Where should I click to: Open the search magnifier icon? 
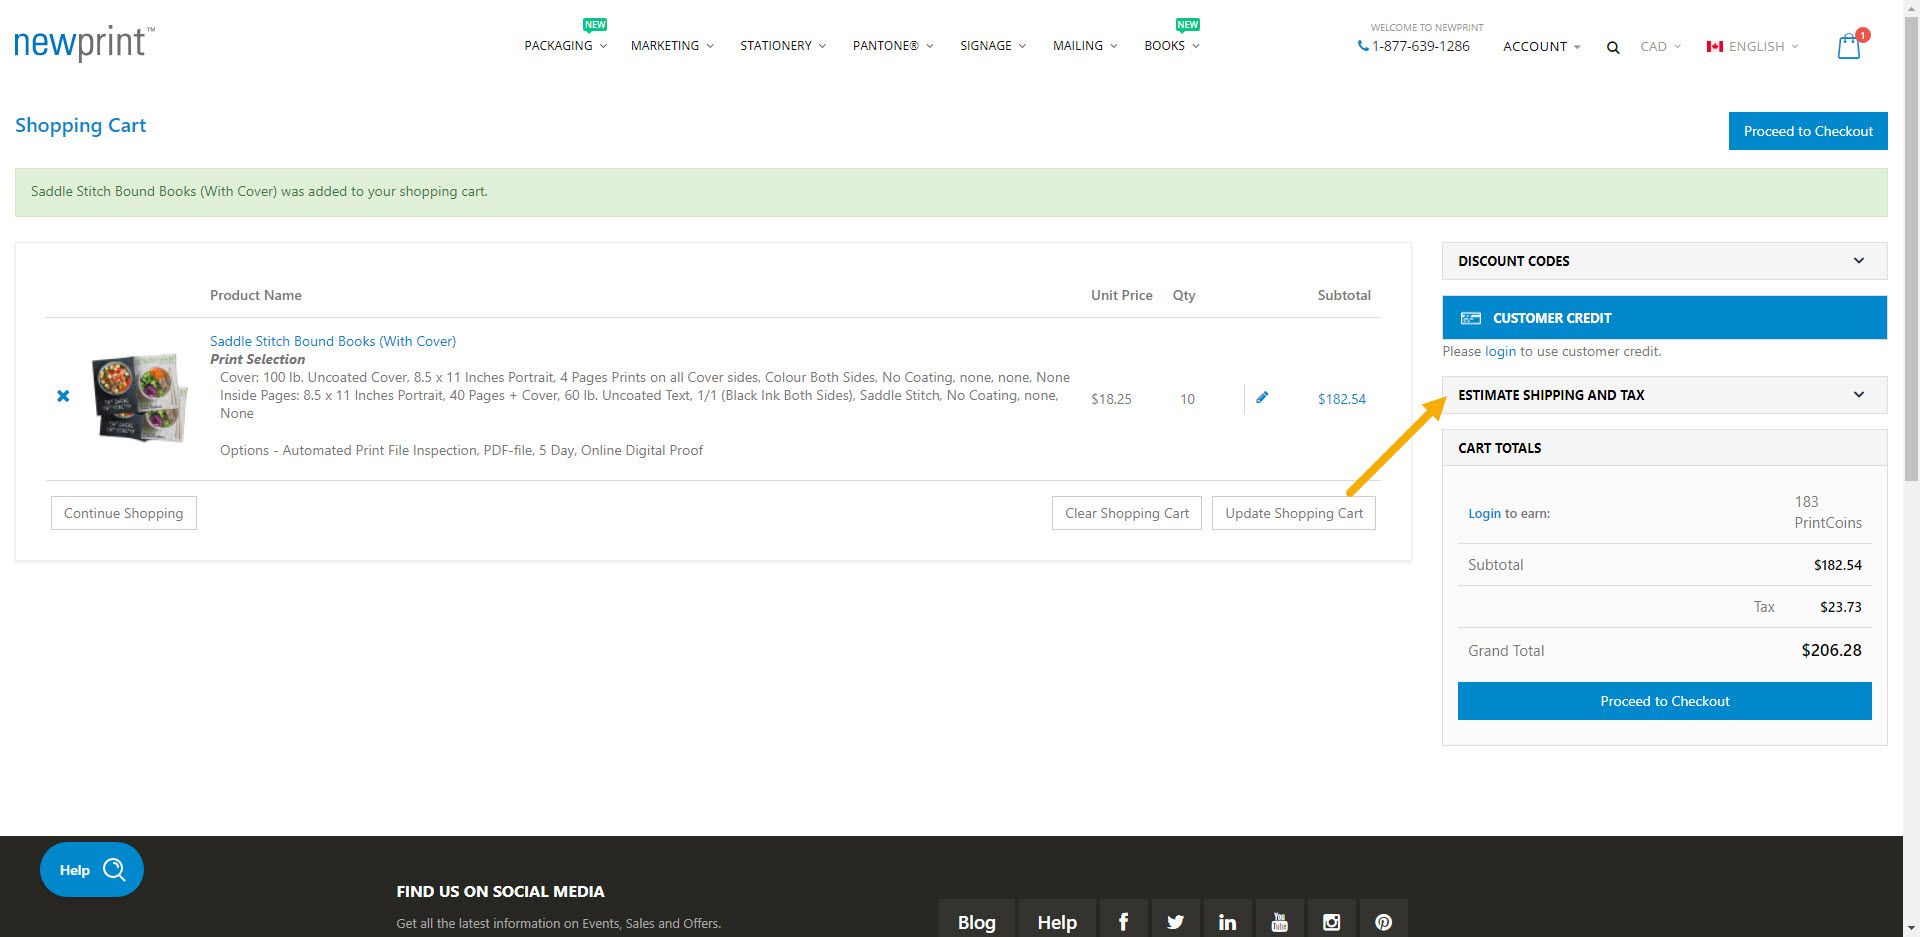[x=1613, y=46]
